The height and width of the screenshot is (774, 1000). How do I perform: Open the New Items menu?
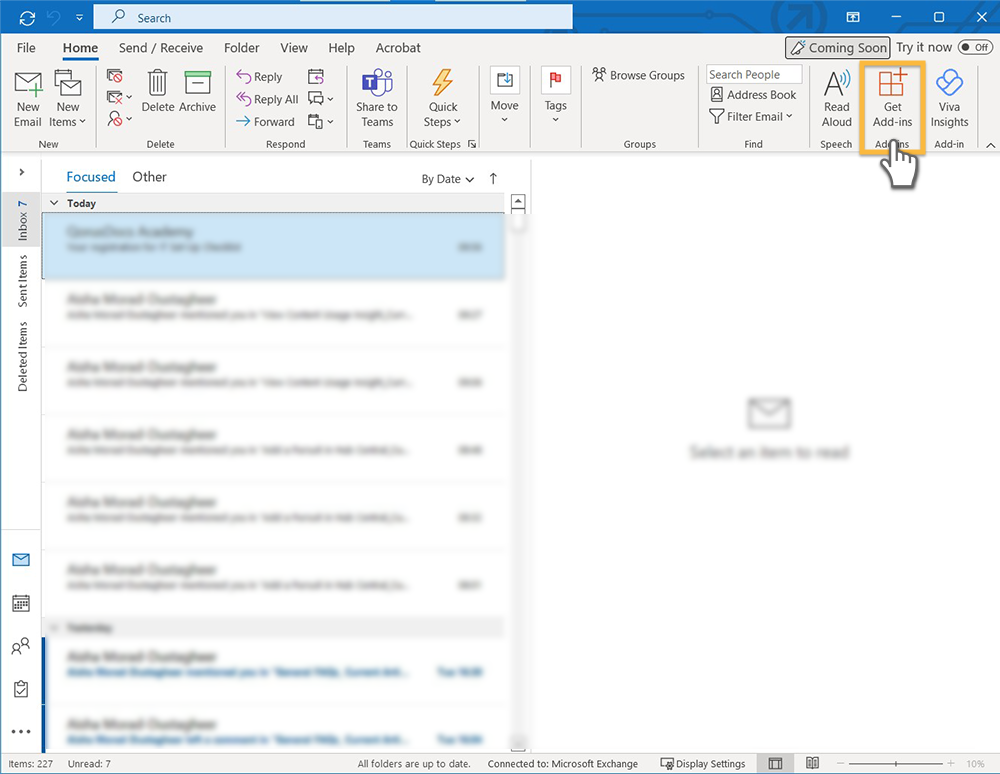[68, 98]
